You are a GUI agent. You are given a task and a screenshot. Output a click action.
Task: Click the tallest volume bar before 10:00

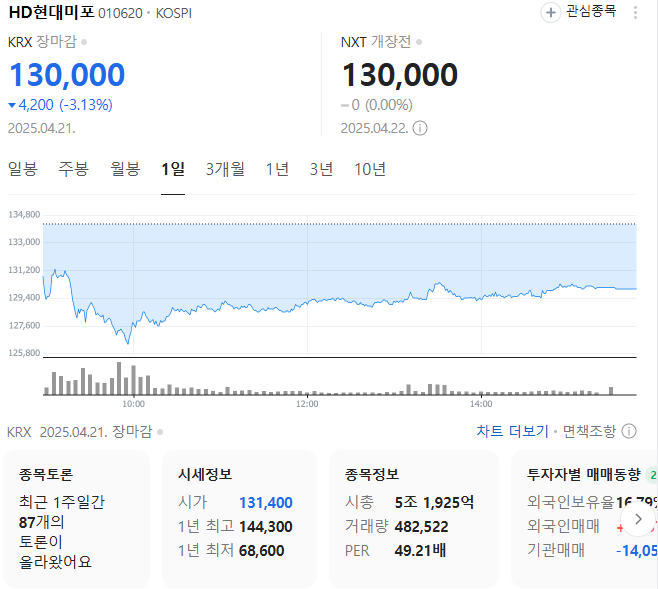[x=119, y=378]
